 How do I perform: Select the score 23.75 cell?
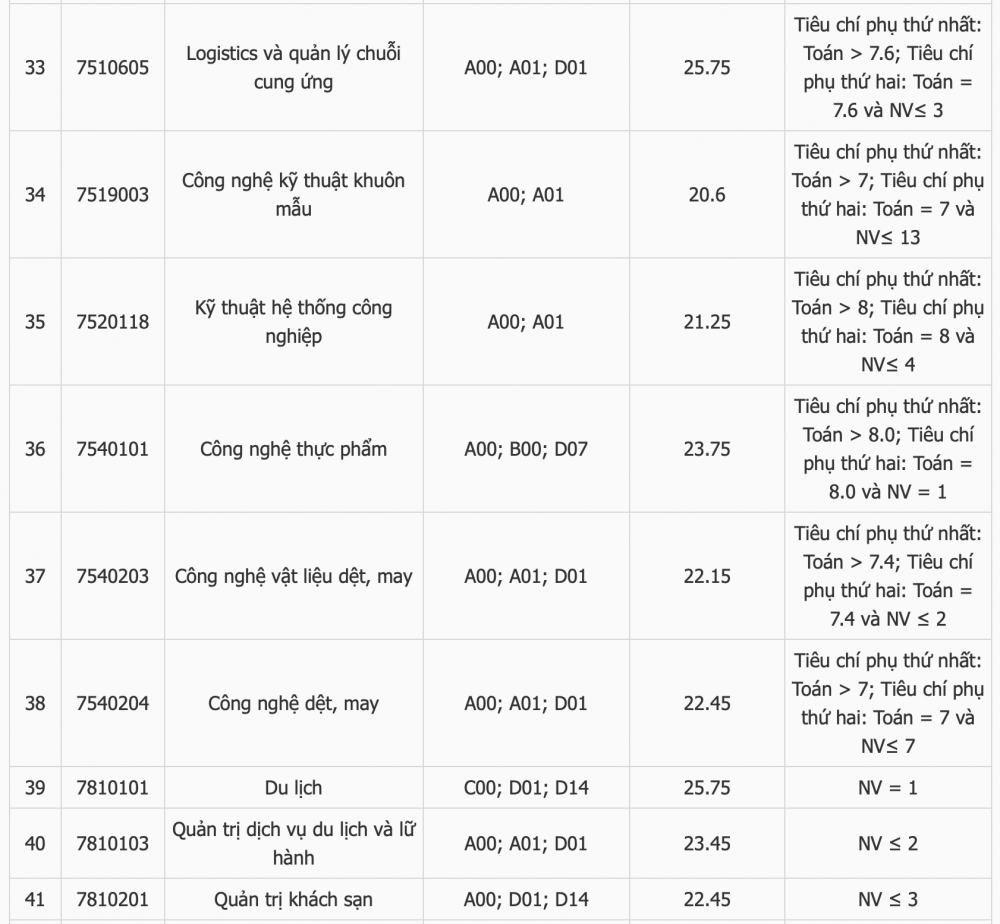coord(707,449)
